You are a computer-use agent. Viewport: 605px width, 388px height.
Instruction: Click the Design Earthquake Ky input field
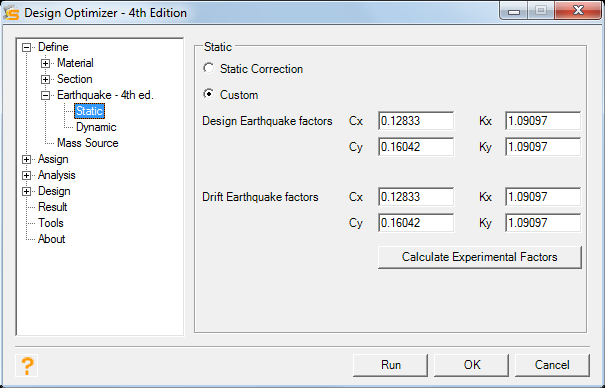[543, 147]
